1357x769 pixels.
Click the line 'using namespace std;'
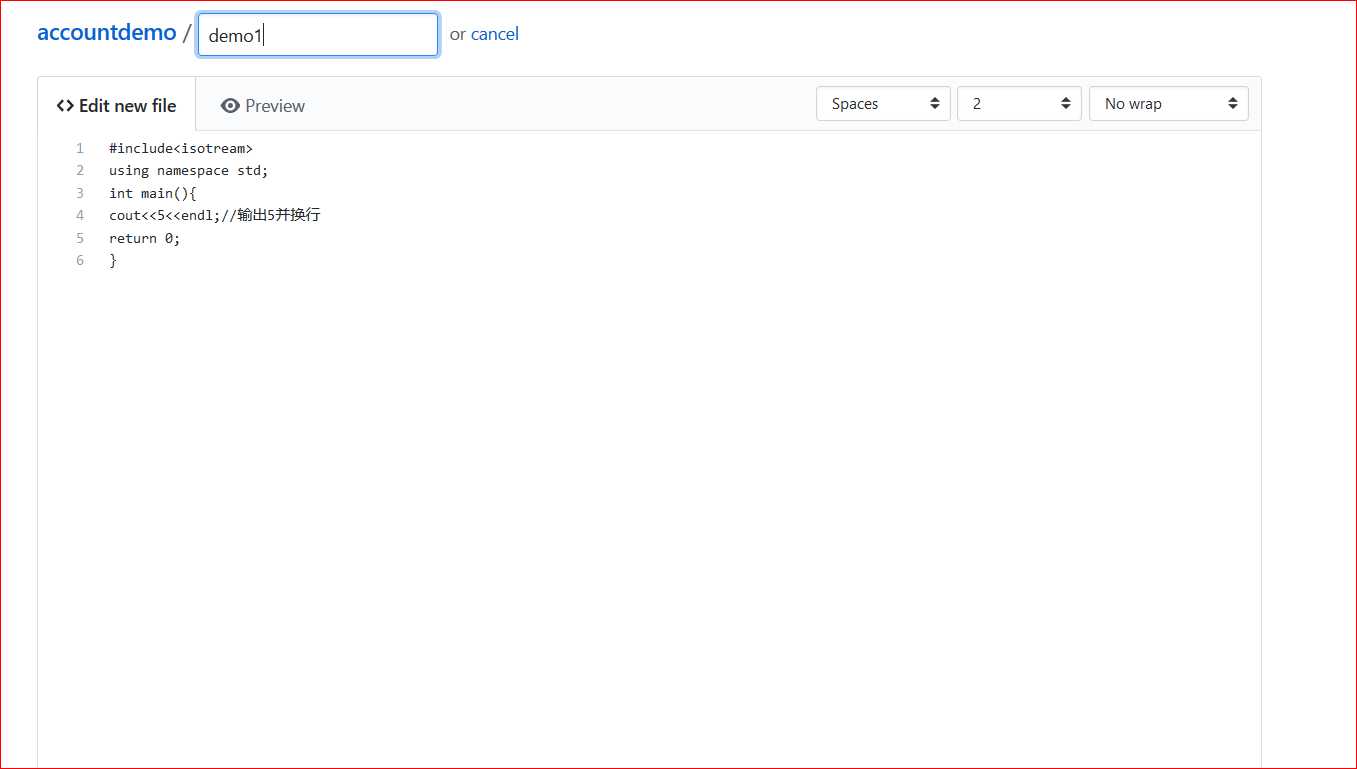(x=189, y=170)
